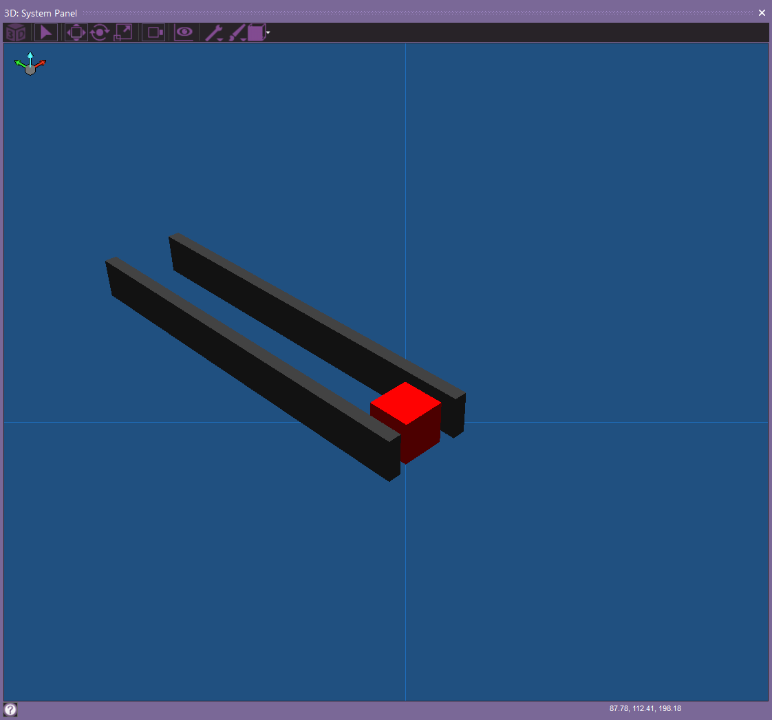
Task: Click the zoom scale tool icon
Action: pyautogui.click(x=123, y=33)
